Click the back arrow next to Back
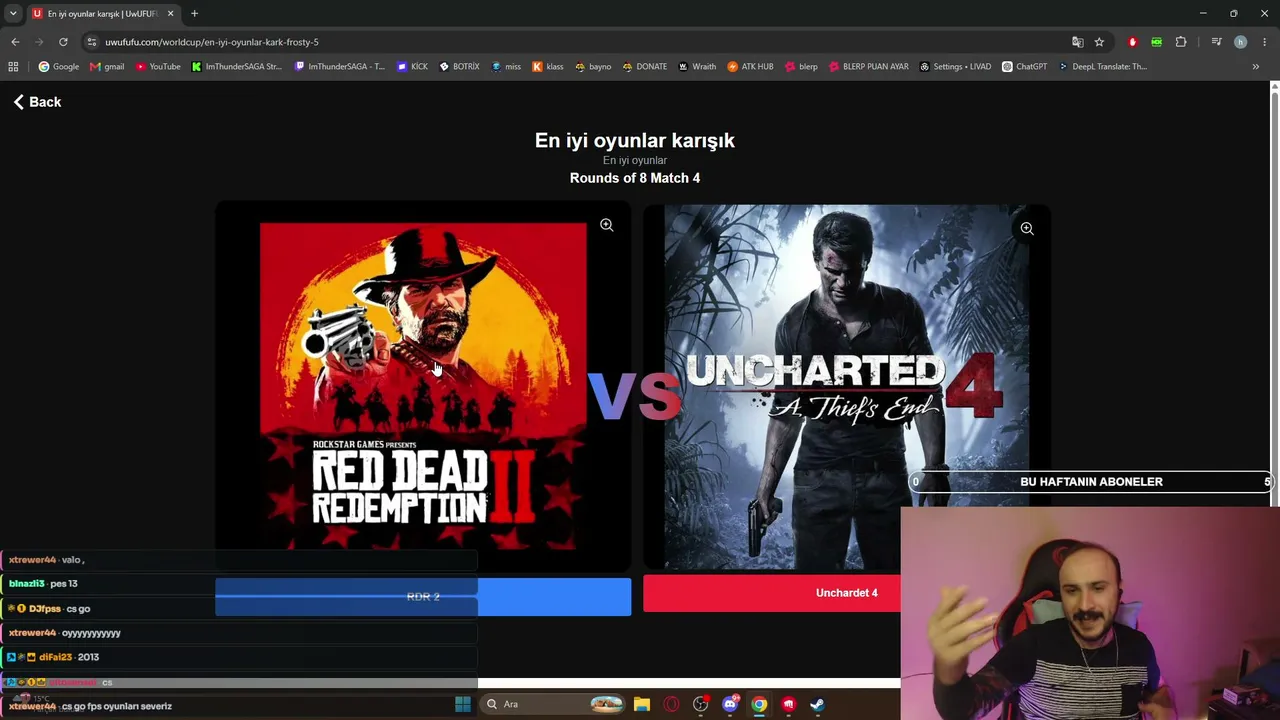1280x720 pixels. pyautogui.click(x=18, y=102)
